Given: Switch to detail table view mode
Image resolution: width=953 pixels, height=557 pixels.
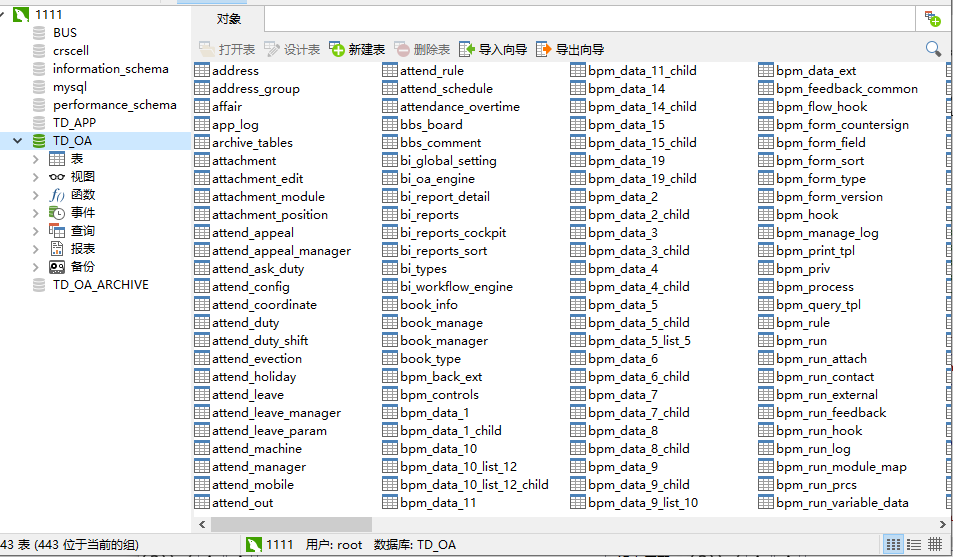Looking at the screenshot, I should click(x=935, y=544).
